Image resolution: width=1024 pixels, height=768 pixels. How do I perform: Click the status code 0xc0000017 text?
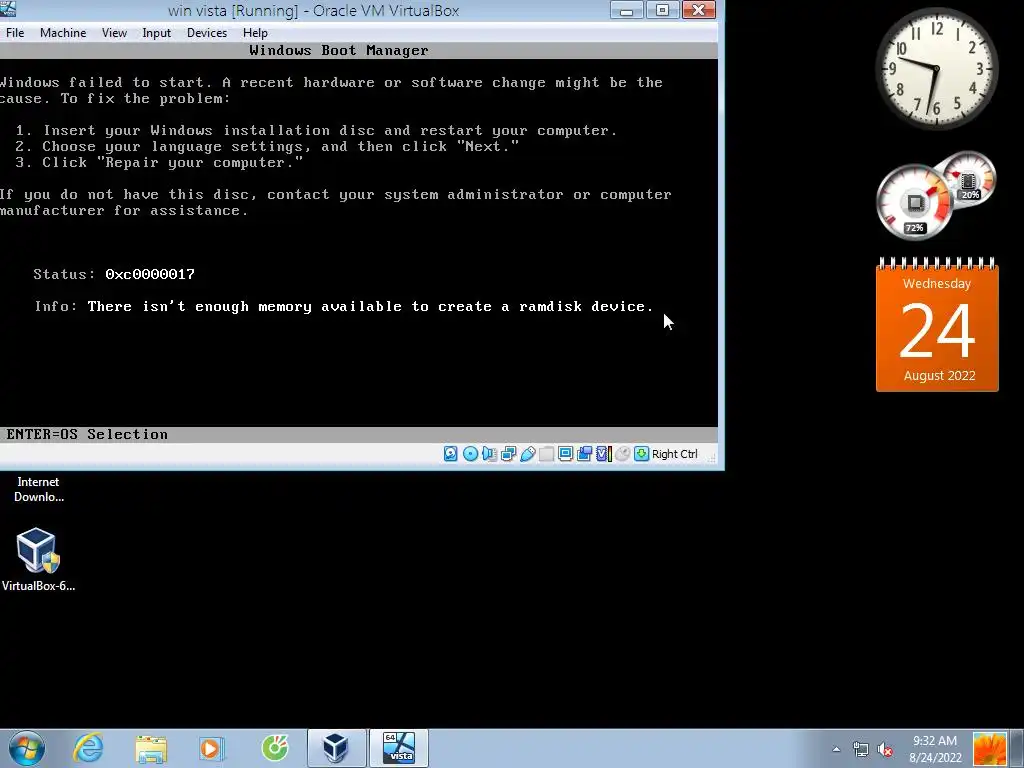(x=150, y=274)
